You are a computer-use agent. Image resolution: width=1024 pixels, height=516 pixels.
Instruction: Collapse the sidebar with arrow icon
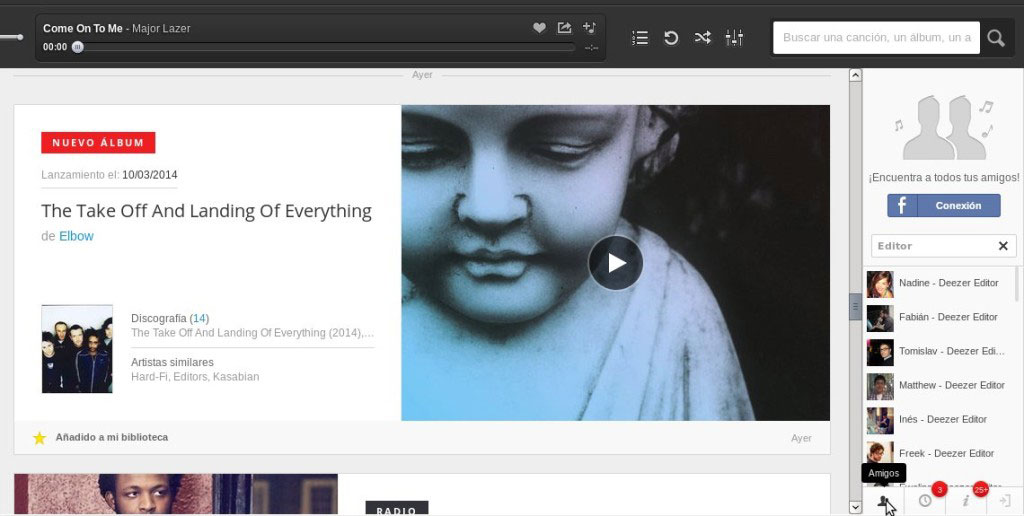click(x=1005, y=501)
